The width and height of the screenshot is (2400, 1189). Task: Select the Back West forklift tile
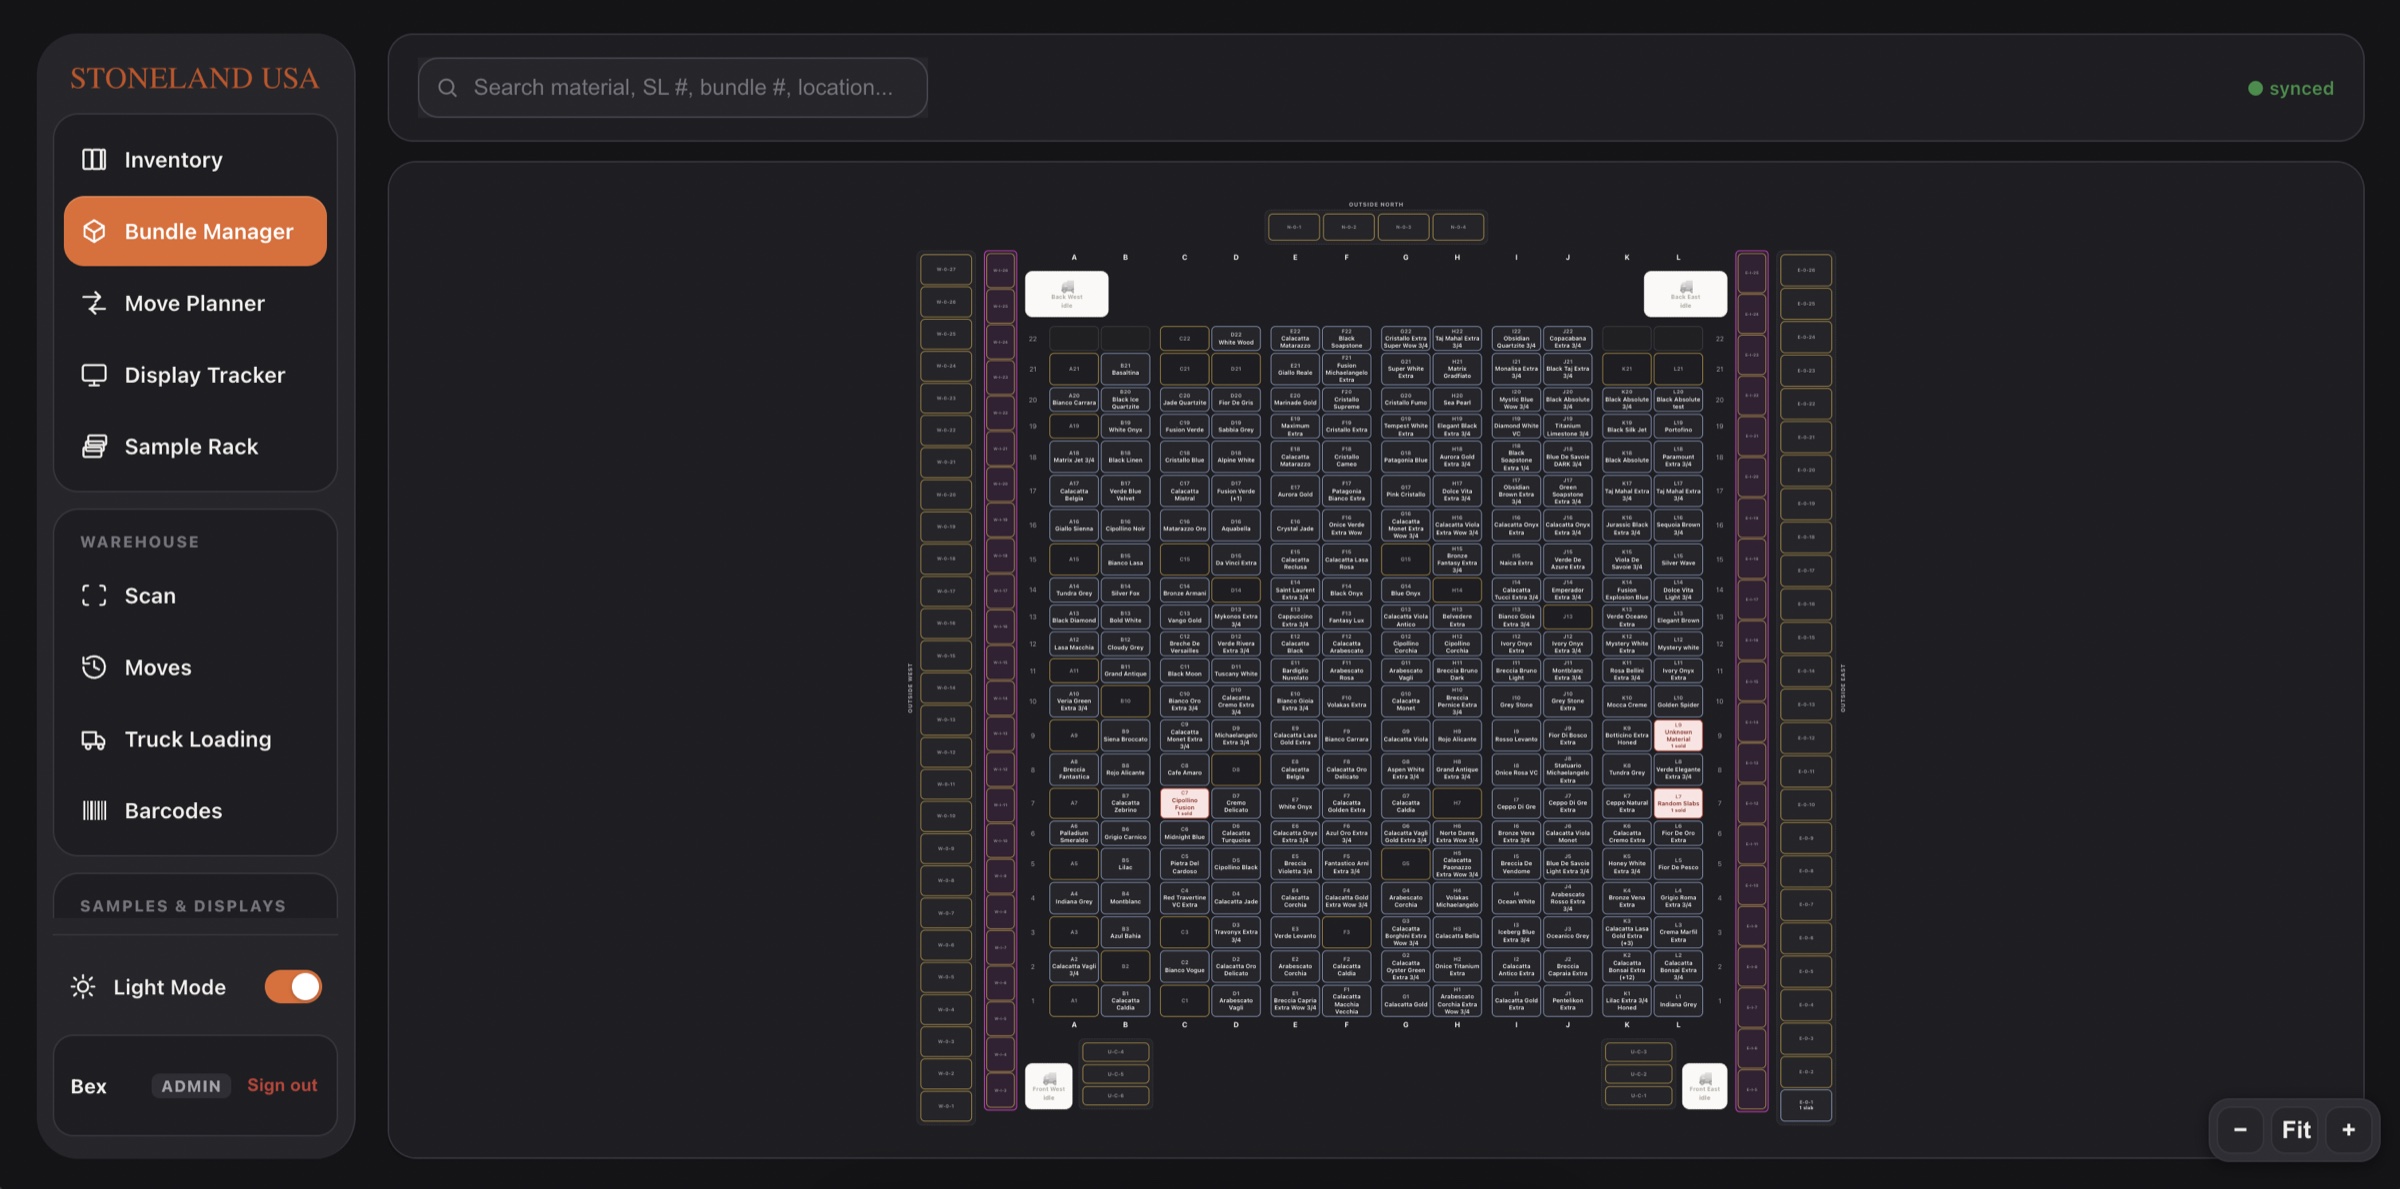[1066, 294]
